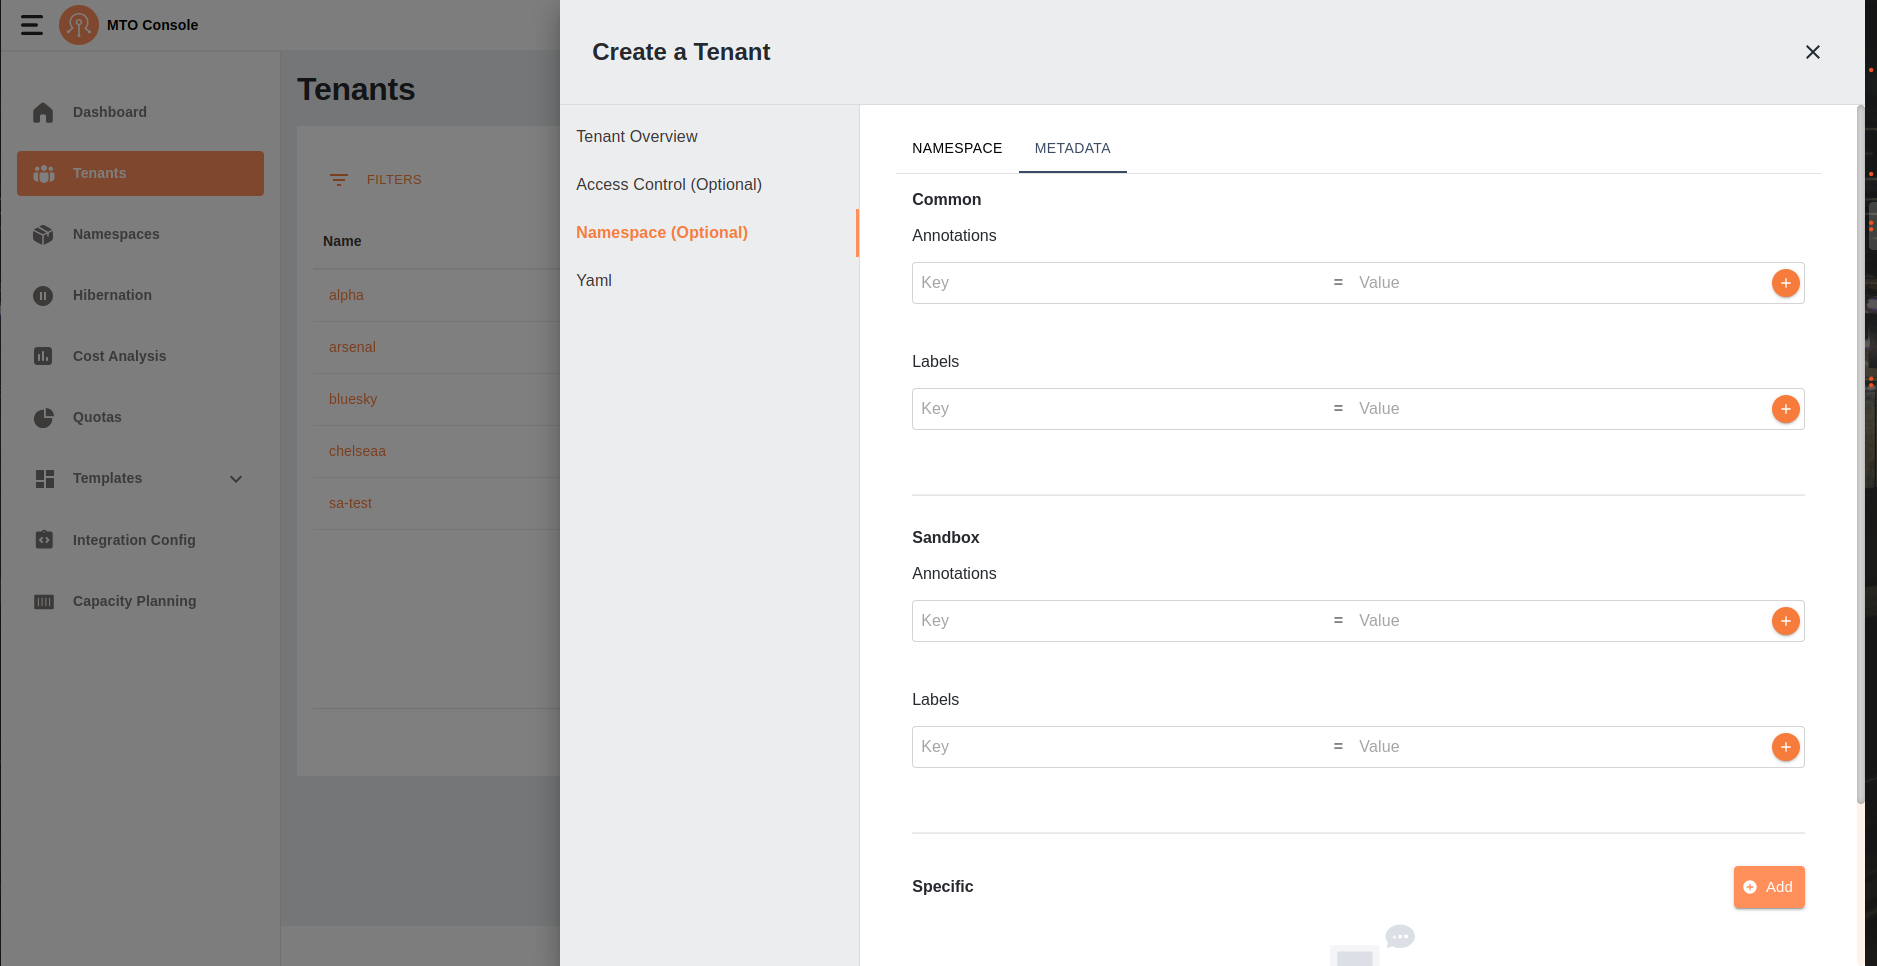The height and width of the screenshot is (966, 1877).
Task: Click the Namespaces cube icon
Action: (x=43, y=234)
